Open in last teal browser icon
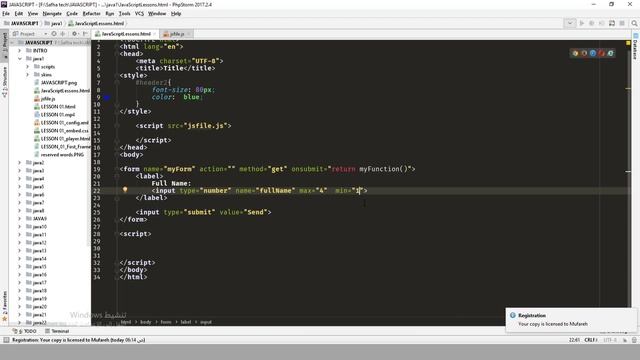Screen dimensions: 640x360 coord(611,53)
